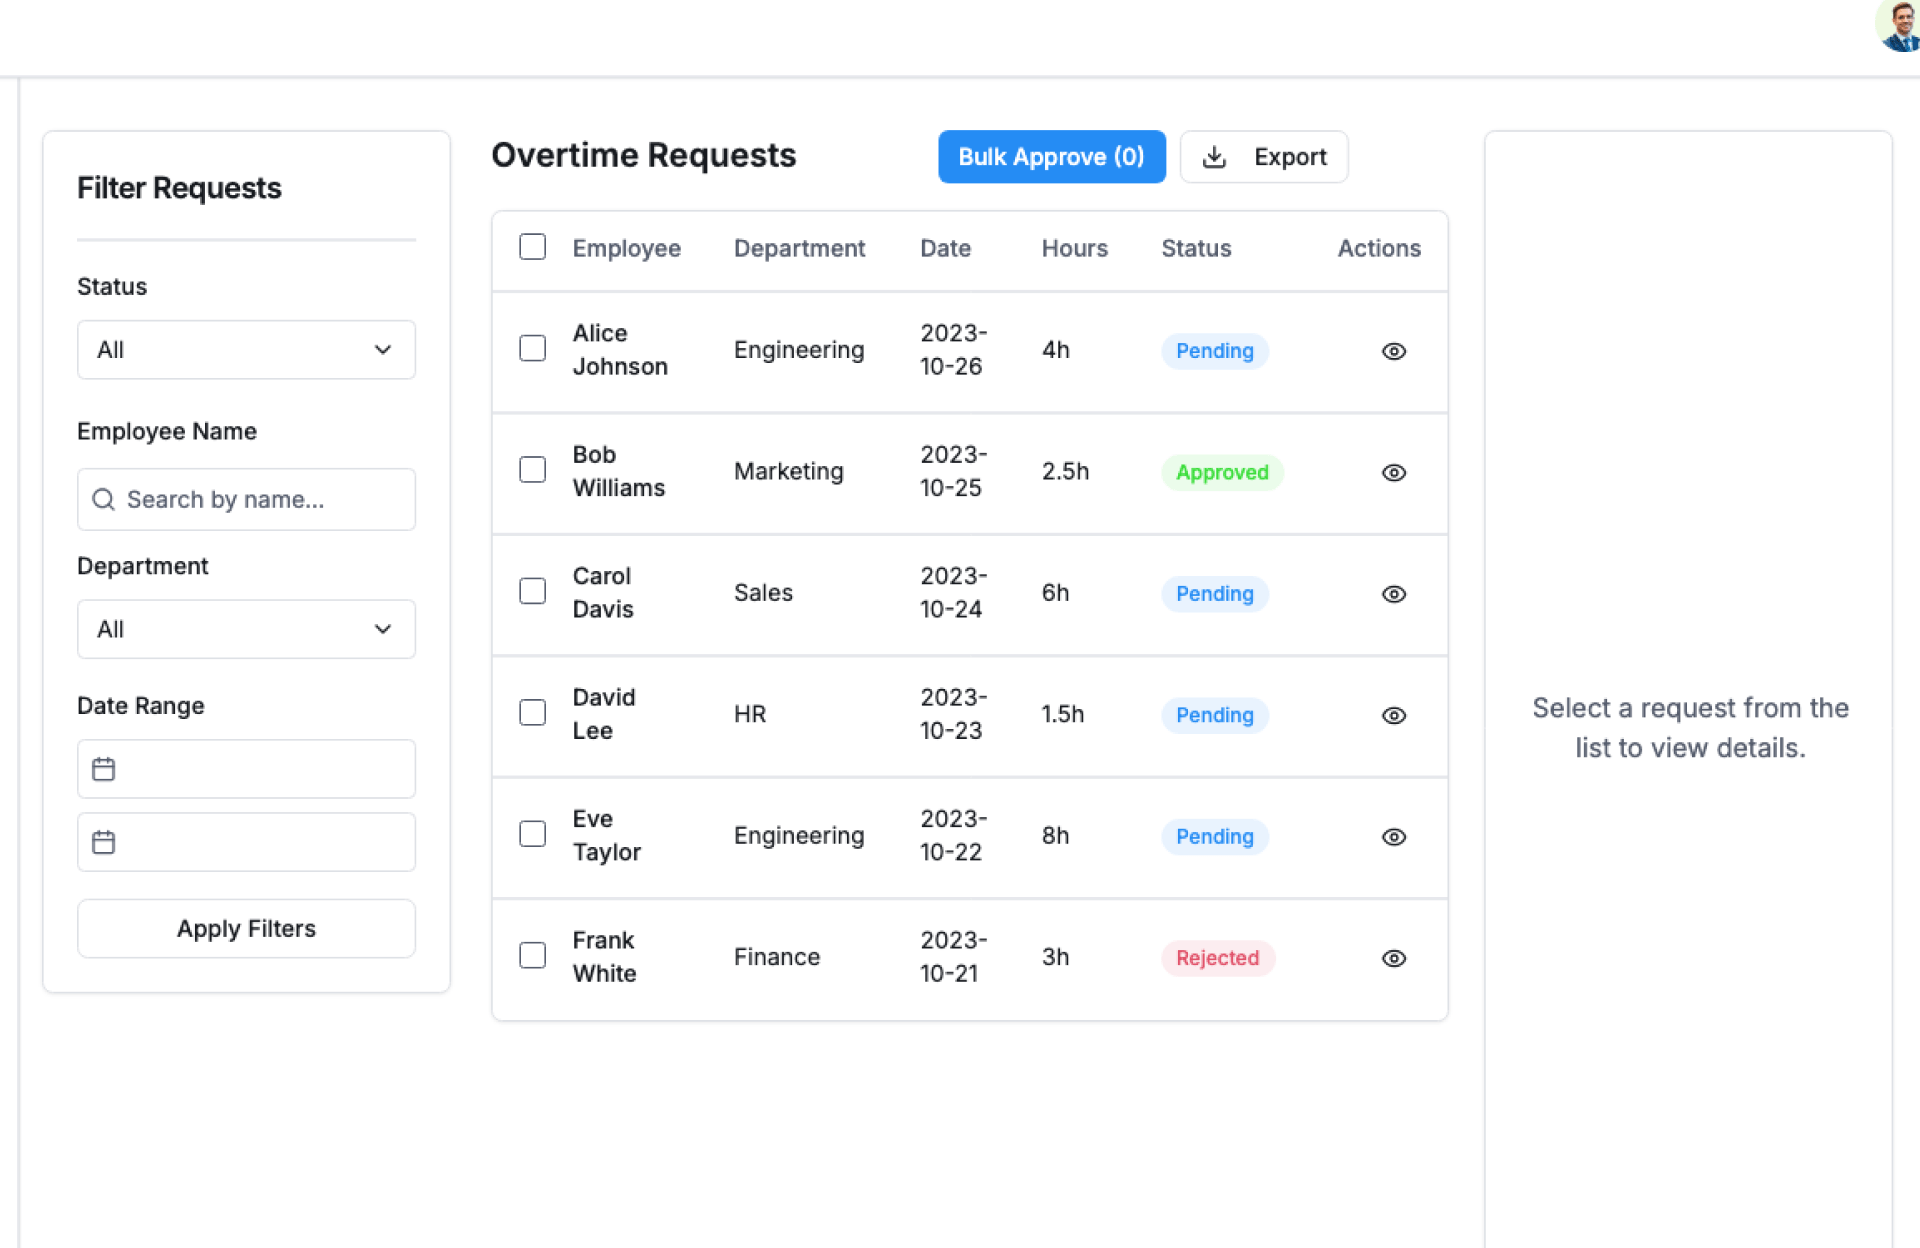Focus the Search by name field
The height and width of the screenshot is (1248, 1920).
pyautogui.click(x=260, y=500)
